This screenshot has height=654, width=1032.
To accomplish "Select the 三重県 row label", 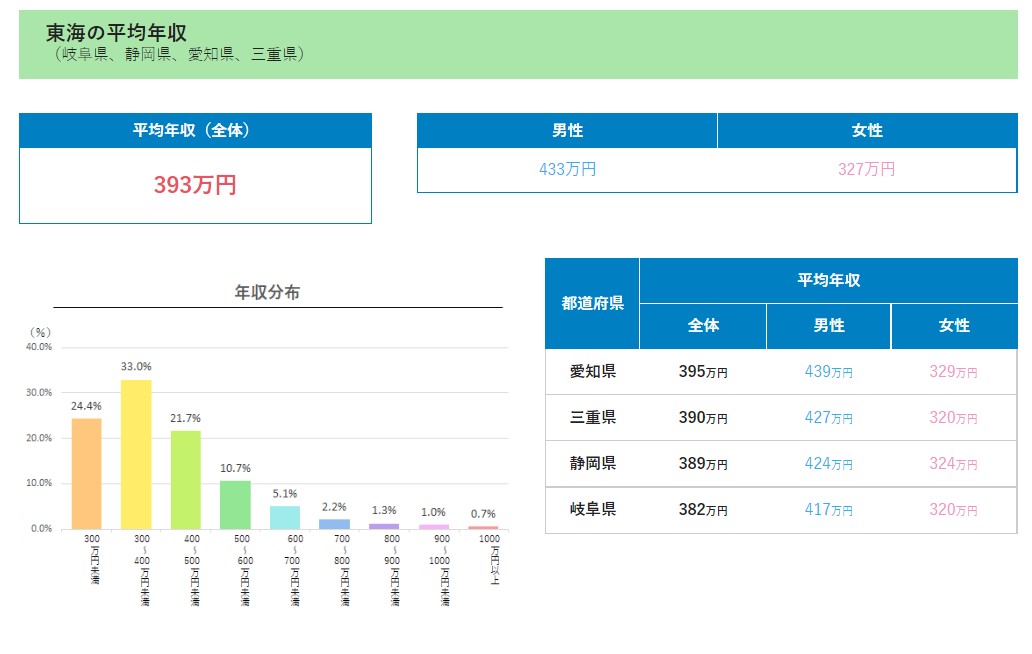I will 592,417.
